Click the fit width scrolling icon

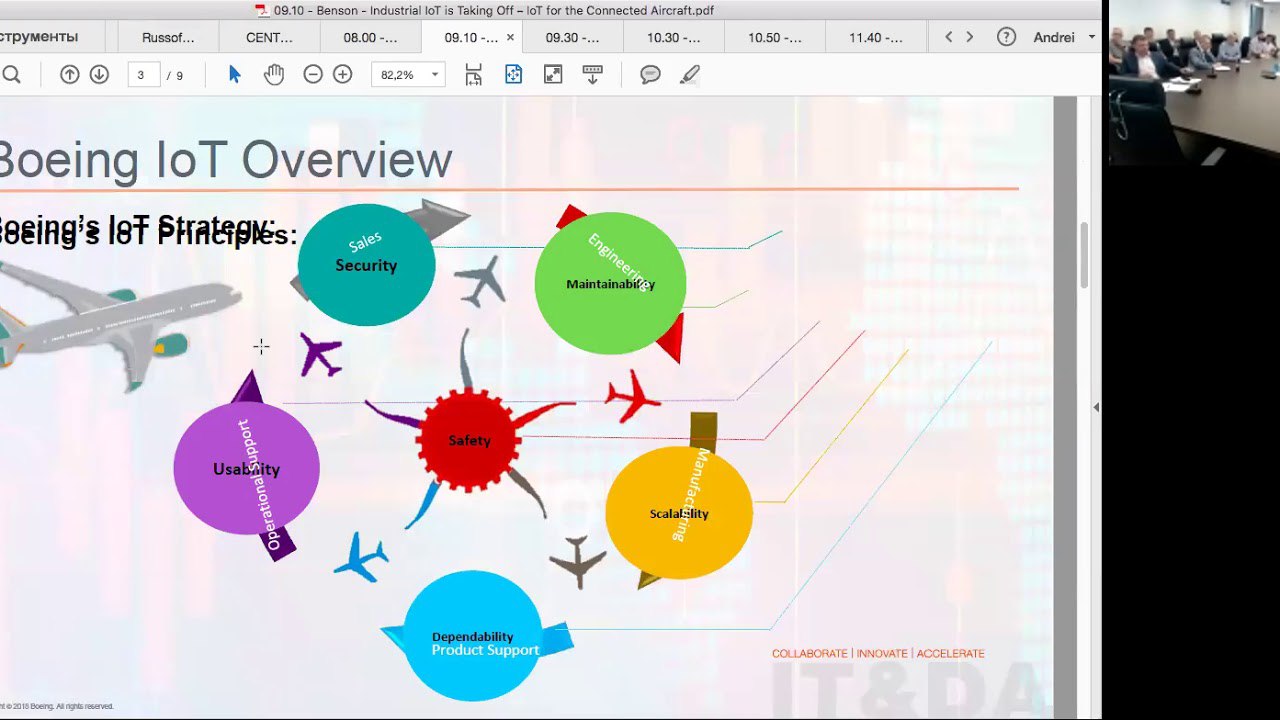473,75
